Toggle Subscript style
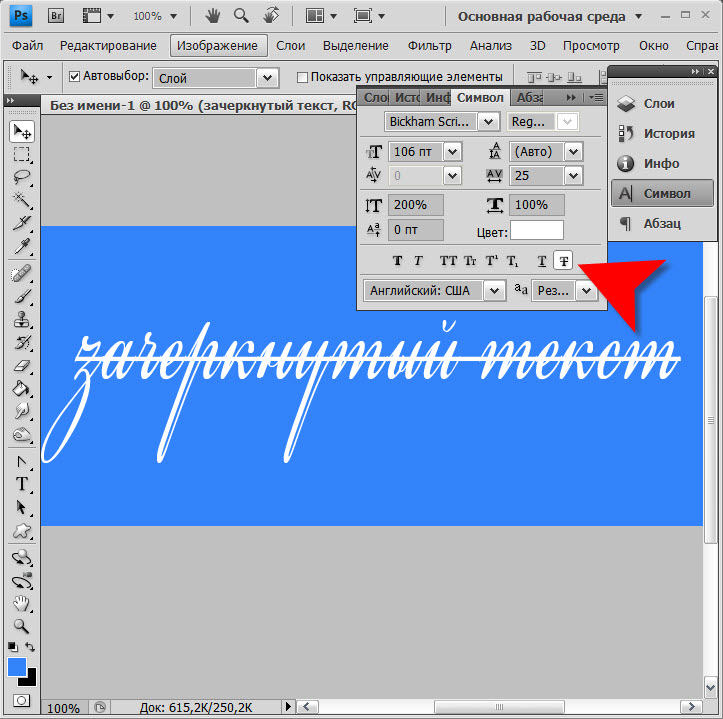Viewport: 723px width, 719px height. [x=512, y=261]
